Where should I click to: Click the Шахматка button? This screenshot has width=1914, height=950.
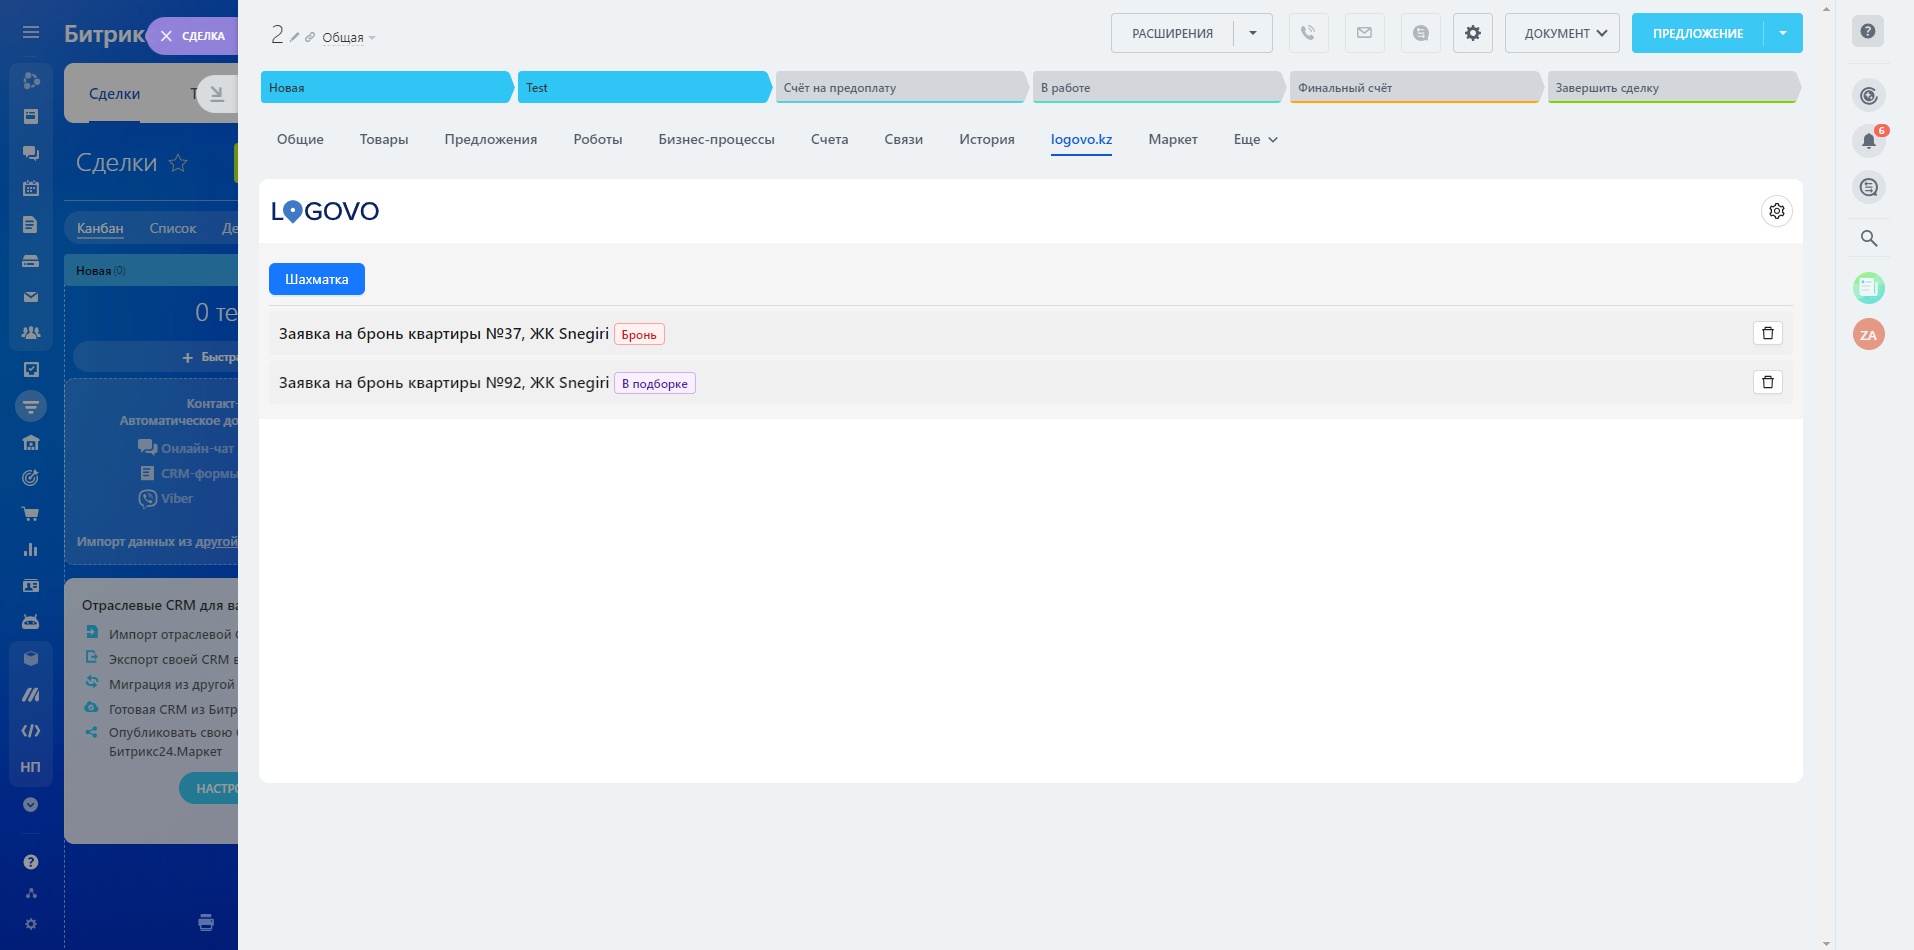click(316, 279)
